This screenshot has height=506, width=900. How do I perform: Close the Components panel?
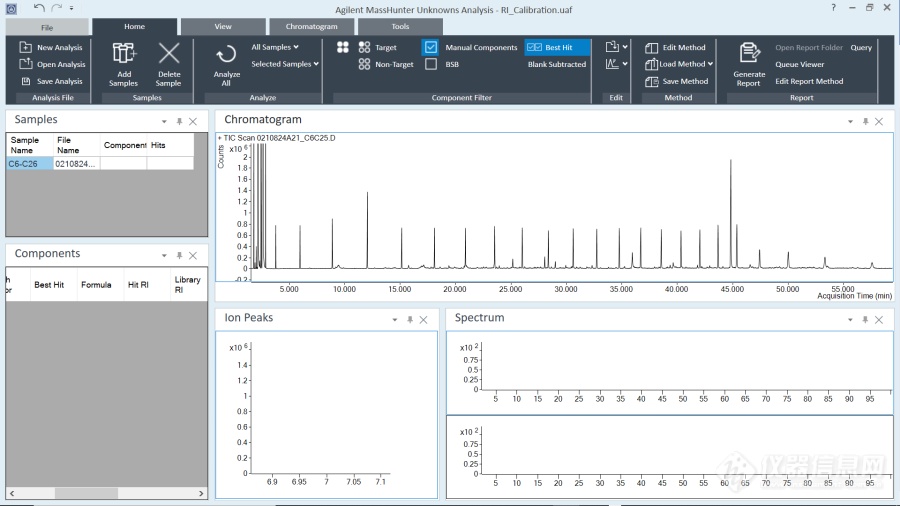[193, 255]
